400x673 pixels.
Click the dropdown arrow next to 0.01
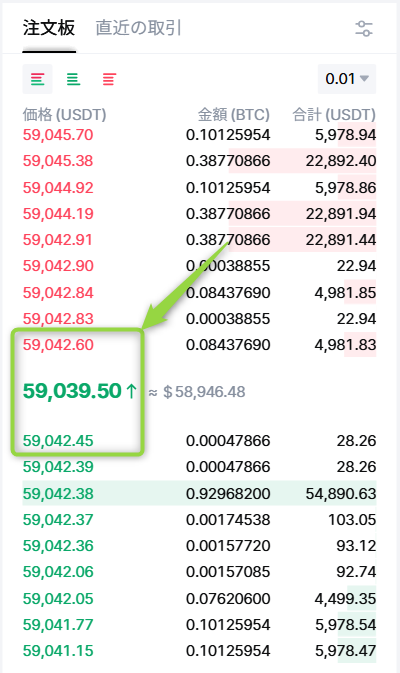tap(364, 79)
